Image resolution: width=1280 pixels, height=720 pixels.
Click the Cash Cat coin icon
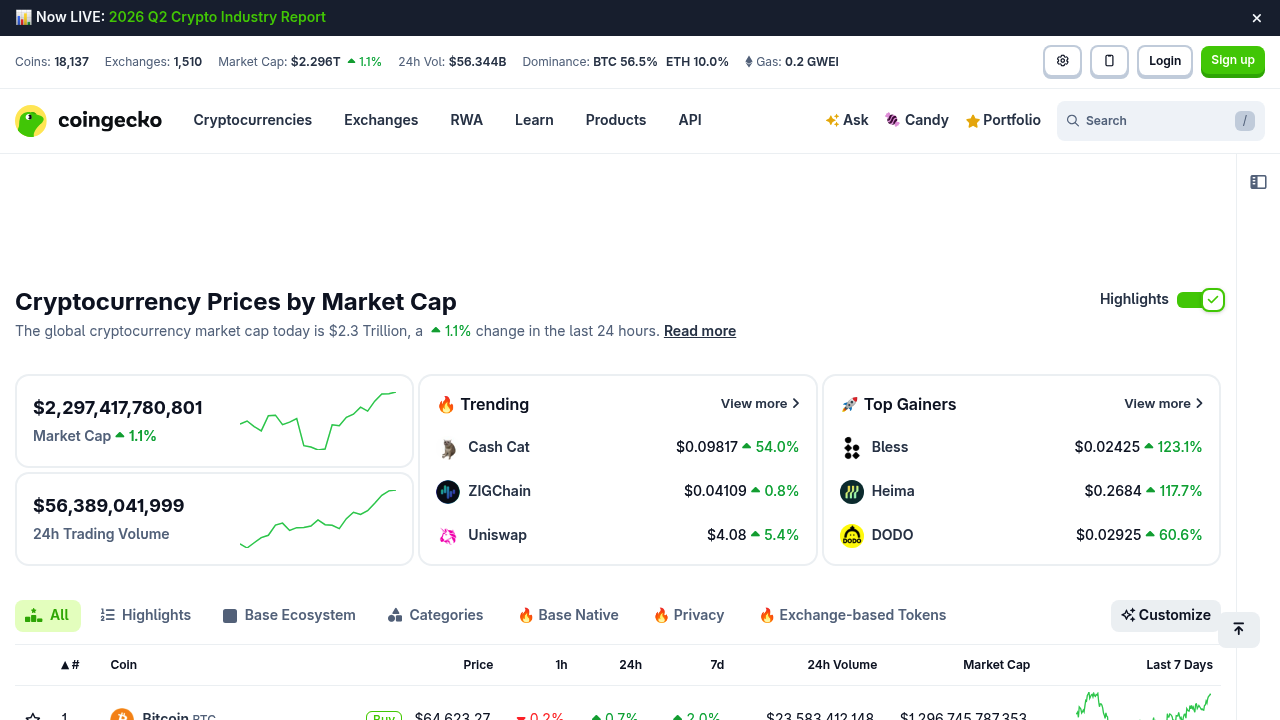448,448
